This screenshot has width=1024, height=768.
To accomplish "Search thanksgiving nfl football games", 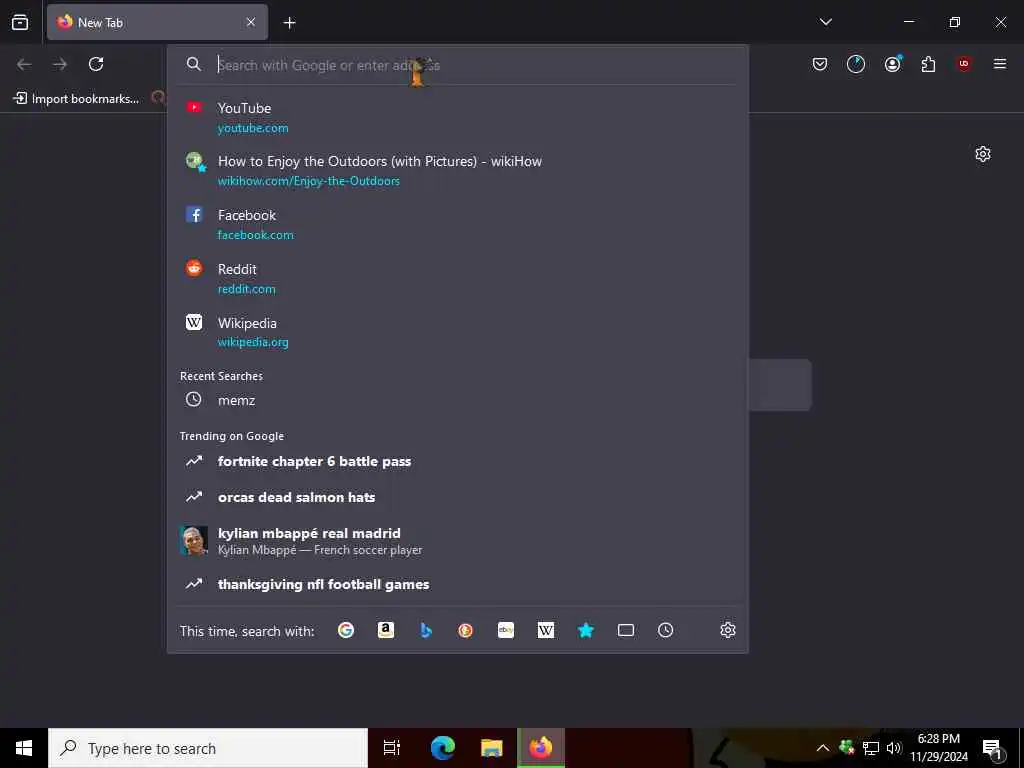I will tap(457, 584).
